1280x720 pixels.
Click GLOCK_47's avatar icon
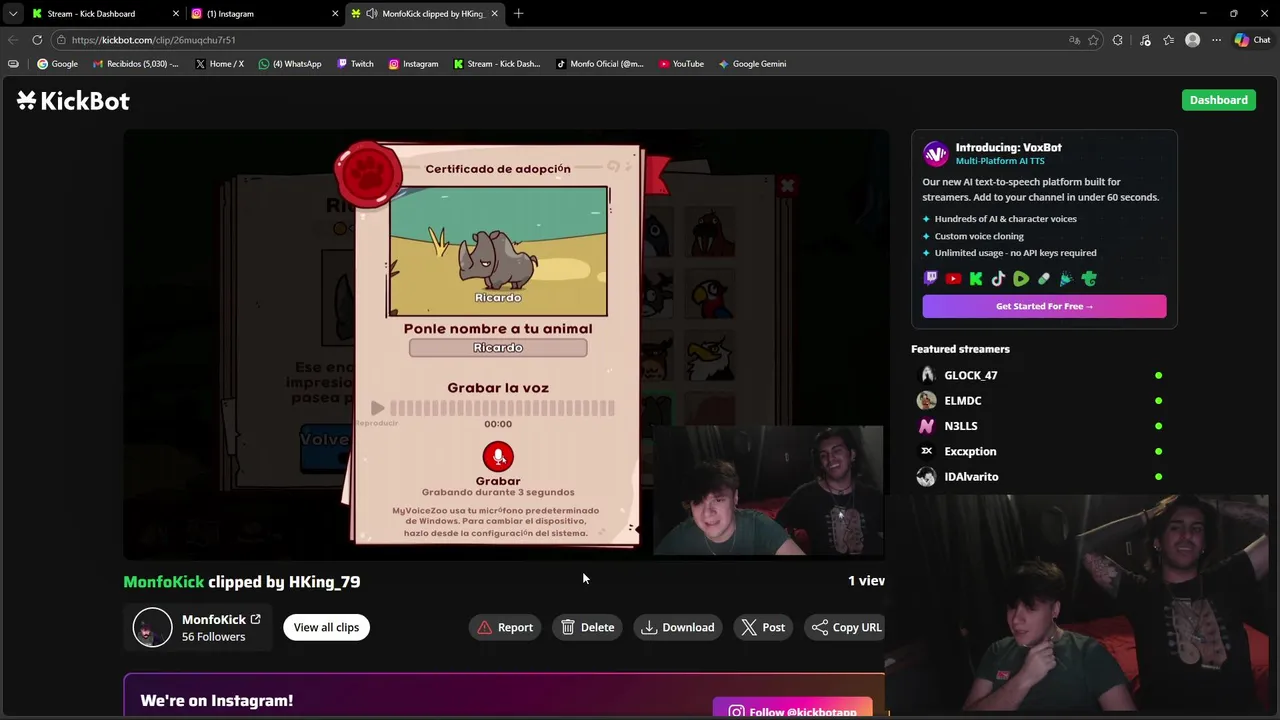(x=927, y=375)
